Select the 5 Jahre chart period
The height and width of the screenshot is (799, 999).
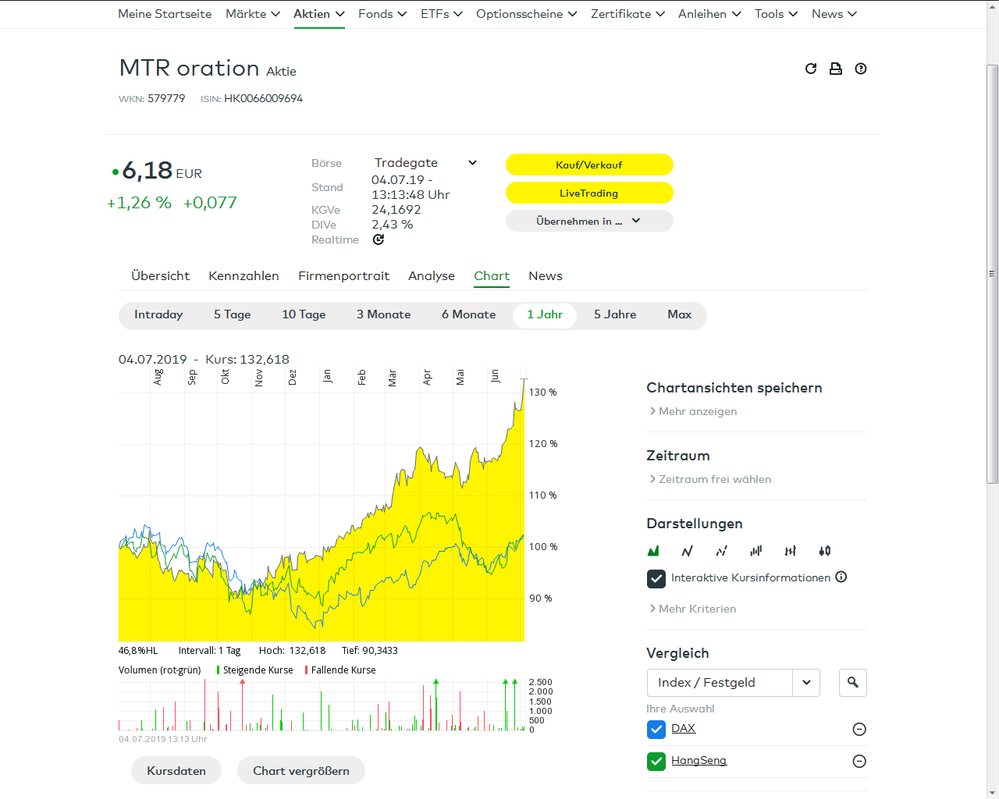[x=614, y=314]
